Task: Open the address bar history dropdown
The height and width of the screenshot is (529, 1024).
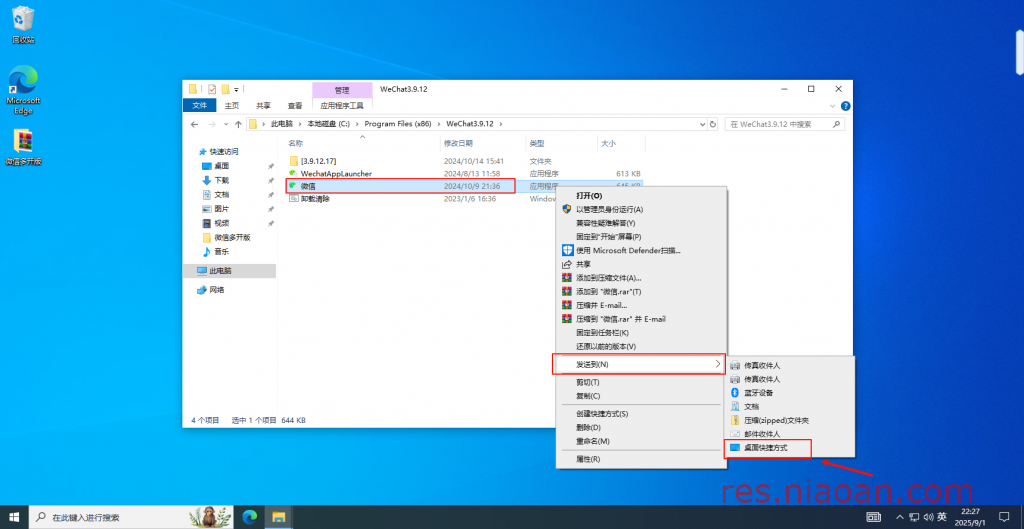Action: tap(702, 124)
